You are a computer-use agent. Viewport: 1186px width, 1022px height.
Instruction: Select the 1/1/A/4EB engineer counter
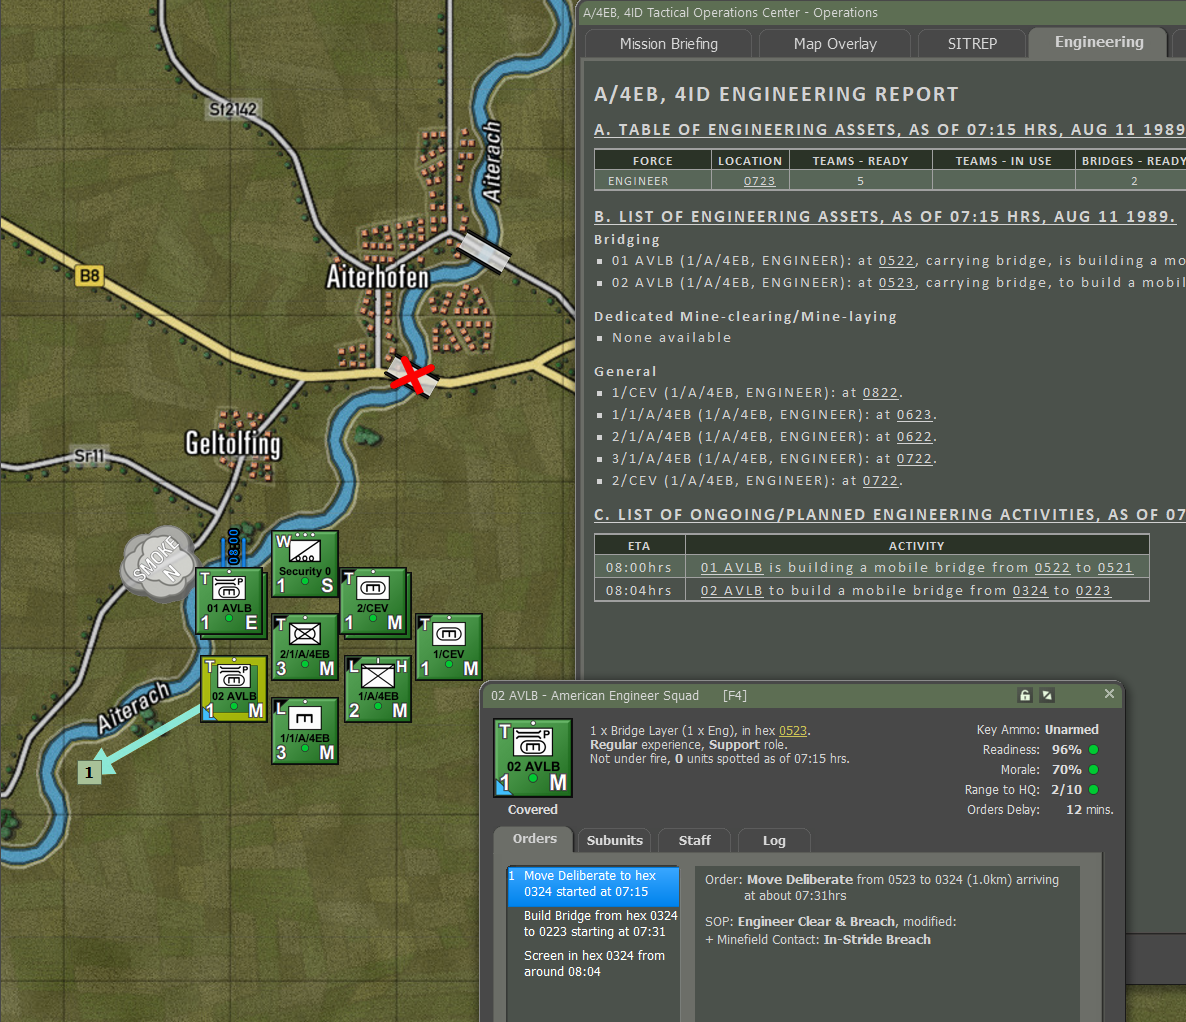pyautogui.click(x=304, y=730)
